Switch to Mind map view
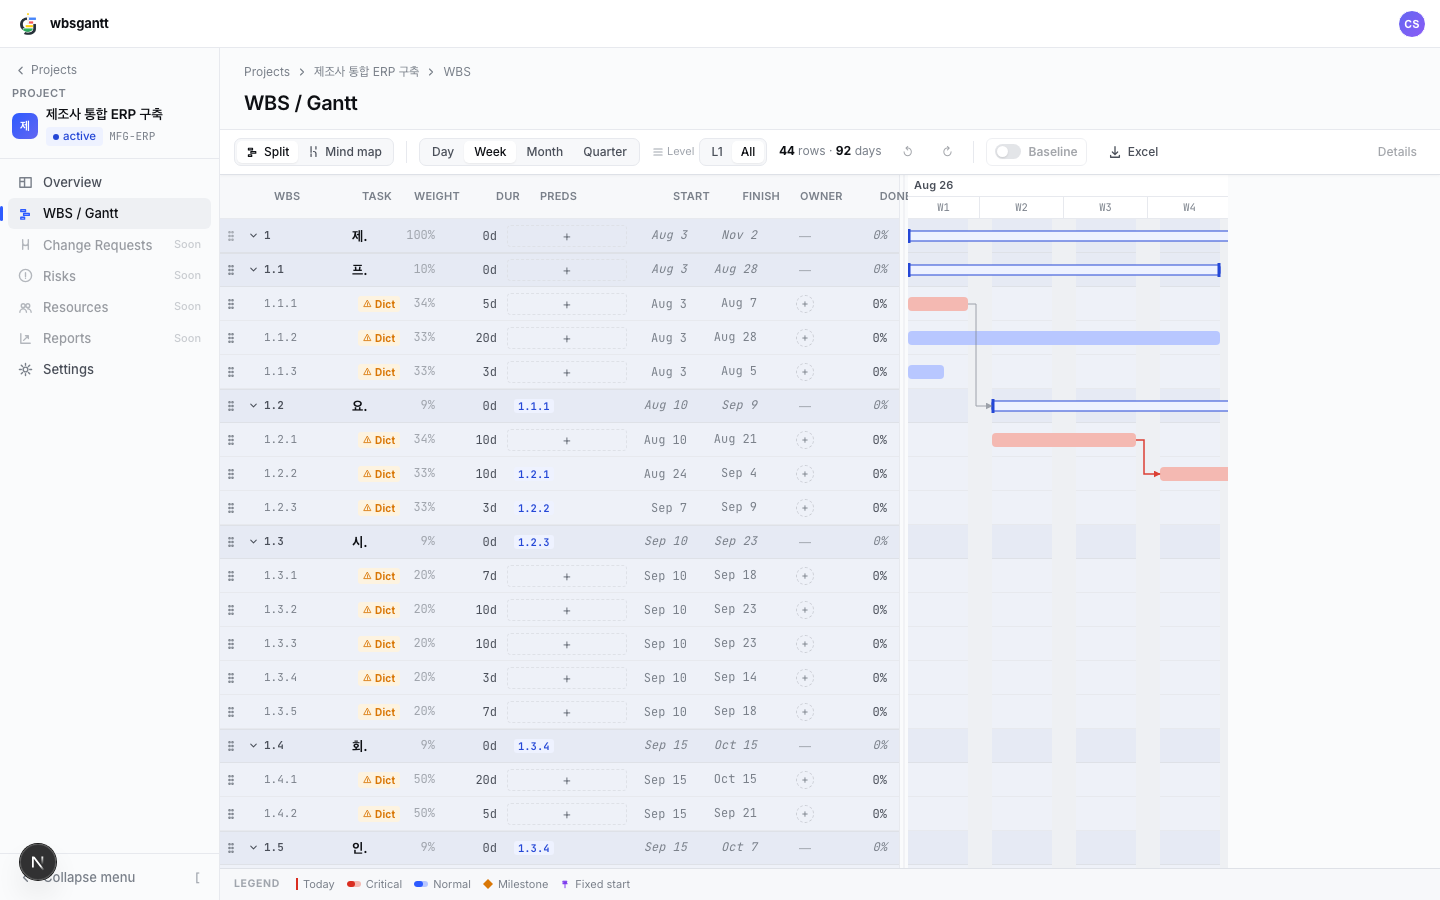This screenshot has width=1440, height=900. [x=345, y=152]
